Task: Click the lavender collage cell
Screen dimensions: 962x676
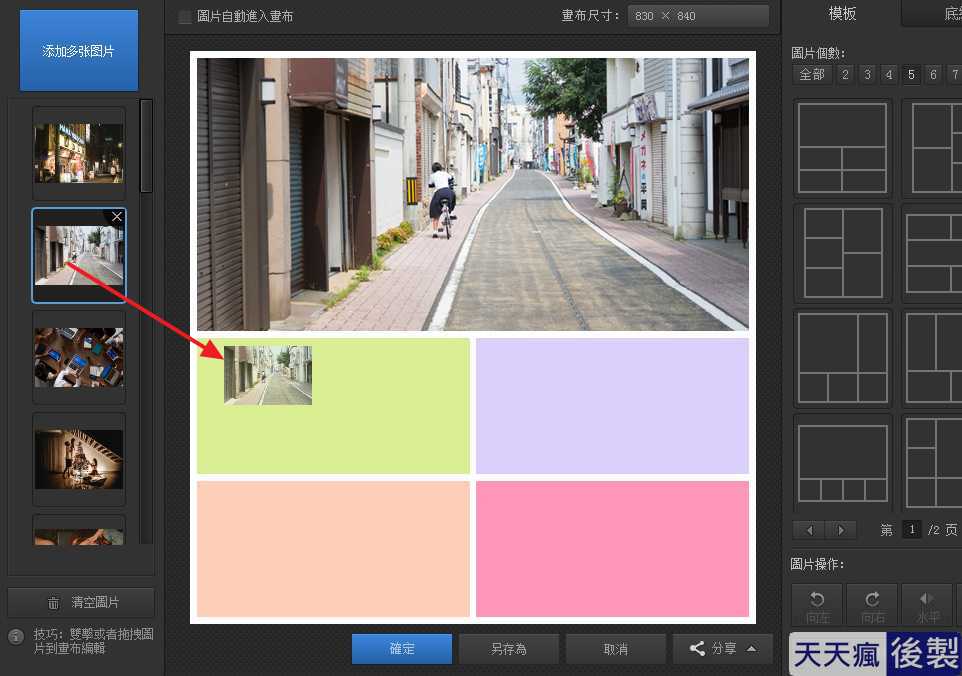Action: (612, 406)
